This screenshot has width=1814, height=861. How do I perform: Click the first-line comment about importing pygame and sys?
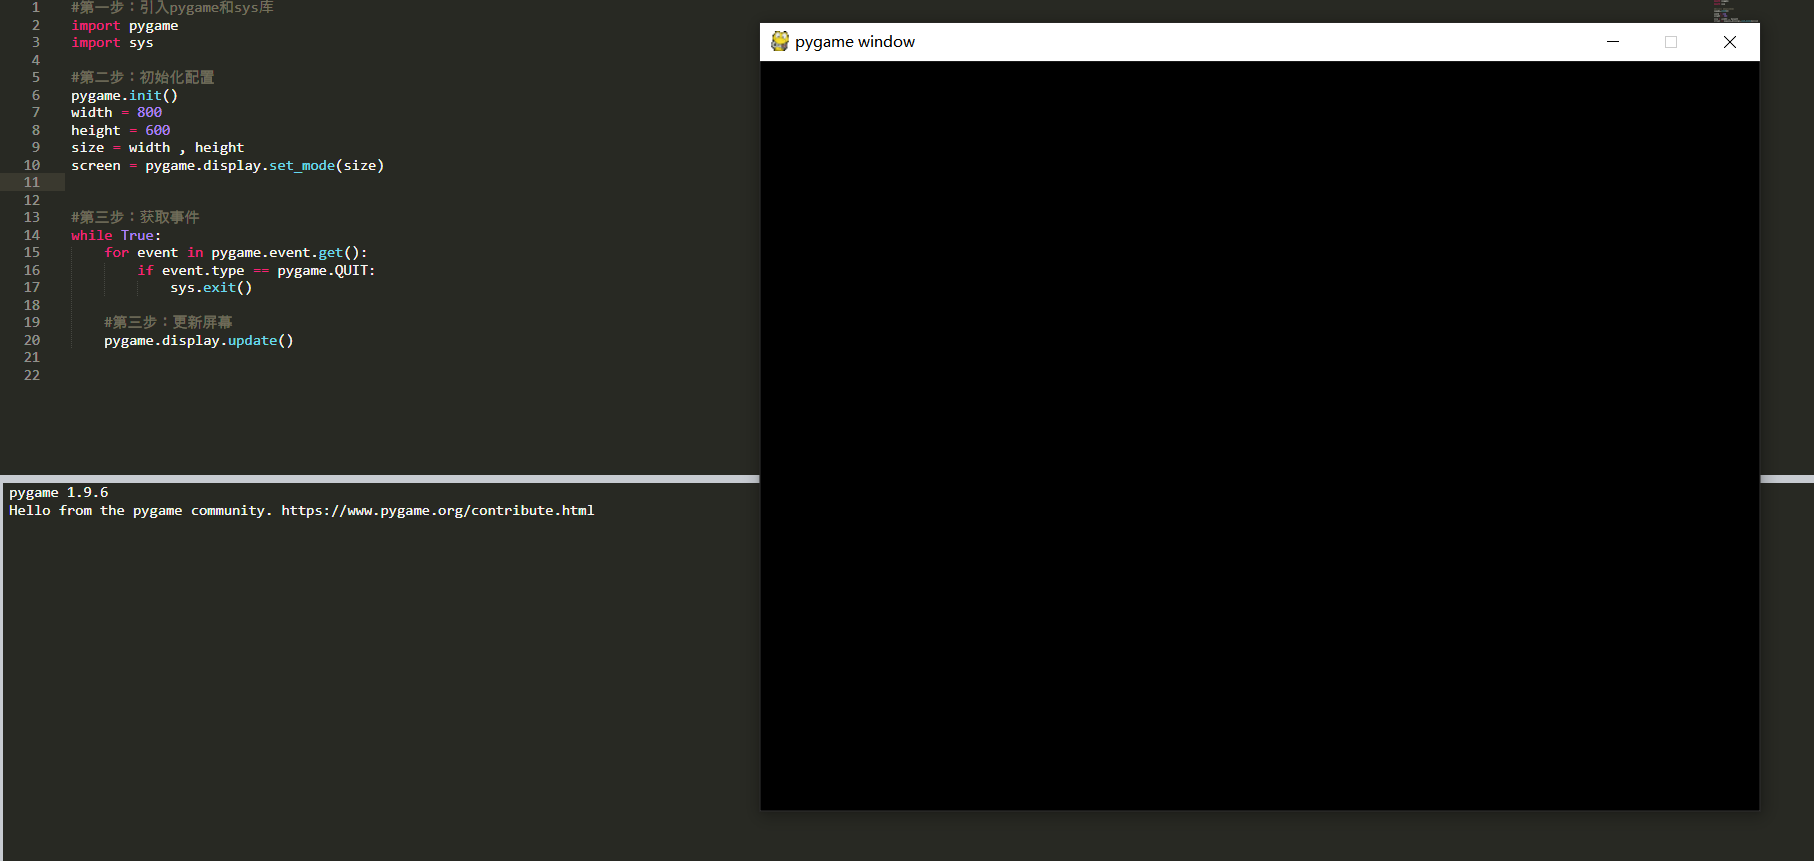[172, 7]
